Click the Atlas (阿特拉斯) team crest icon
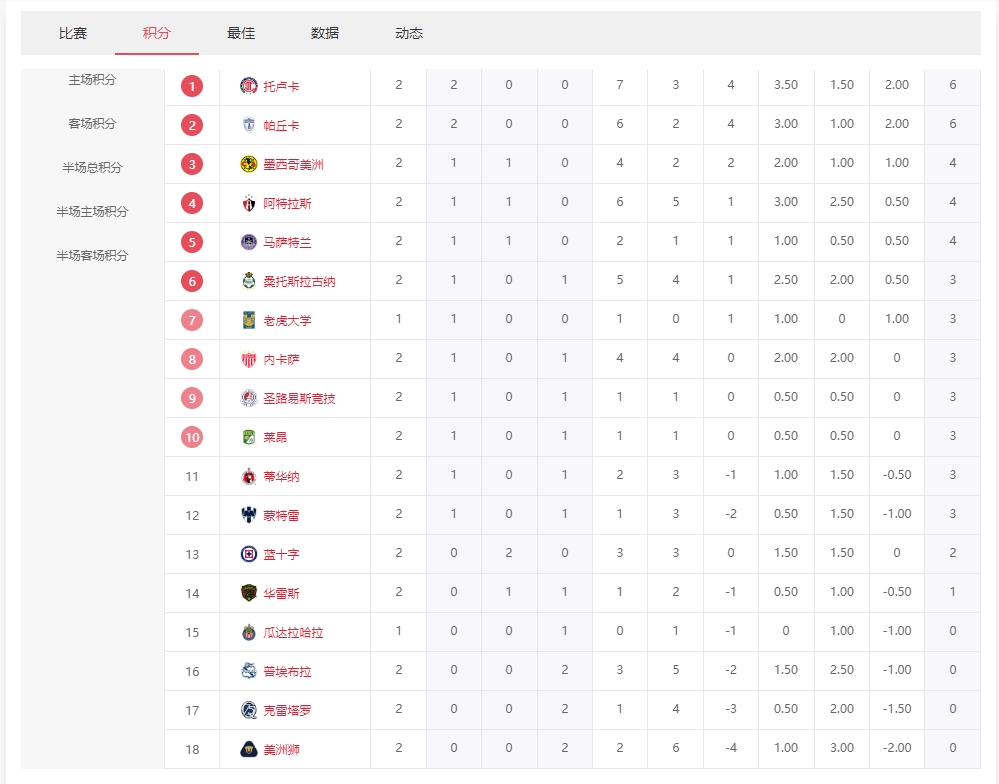This screenshot has height=784, width=999. 249,203
